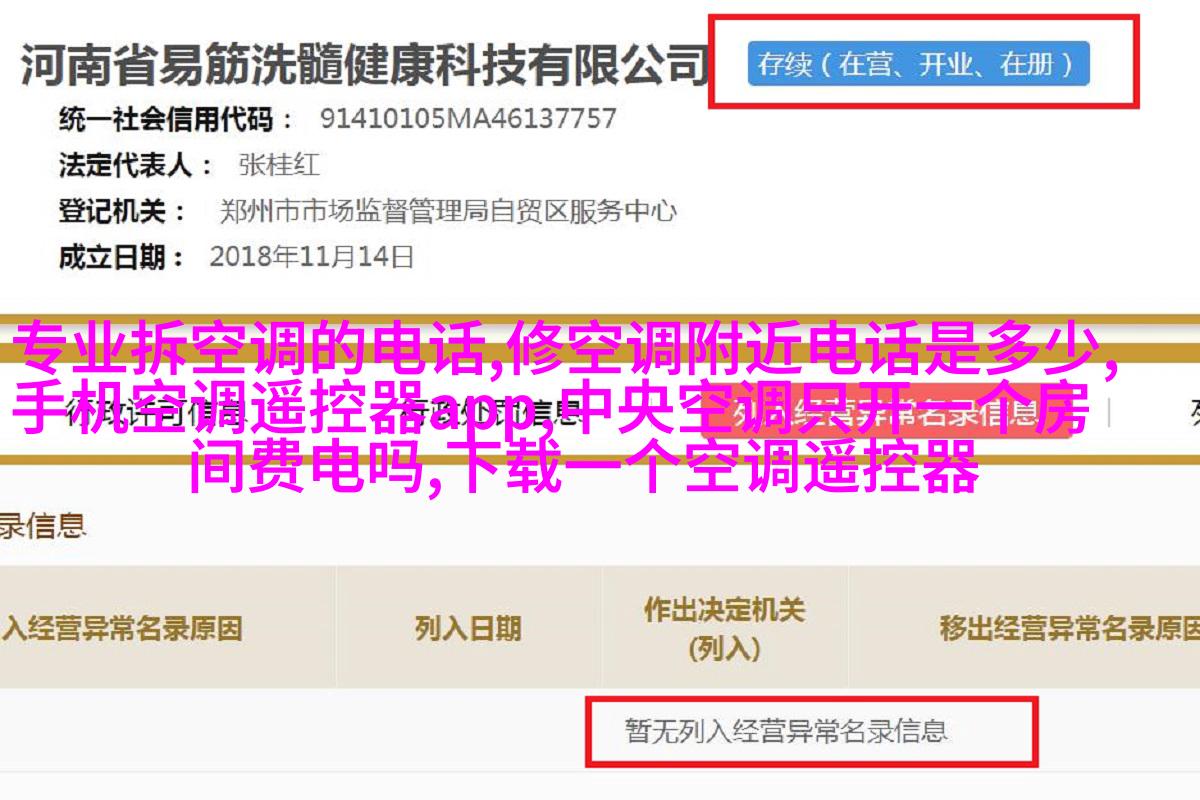The height and width of the screenshot is (800, 1200).
Task: Click the 移出经营异常名录原因 column header
Action: [x=1068, y=628]
